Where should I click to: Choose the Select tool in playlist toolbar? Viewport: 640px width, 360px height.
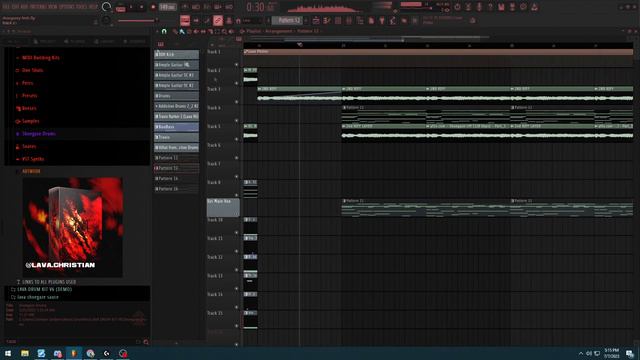click(x=217, y=31)
